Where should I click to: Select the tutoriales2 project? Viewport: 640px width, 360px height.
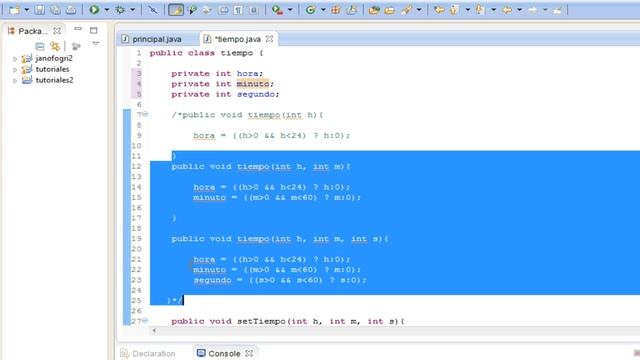click(54, 80)
